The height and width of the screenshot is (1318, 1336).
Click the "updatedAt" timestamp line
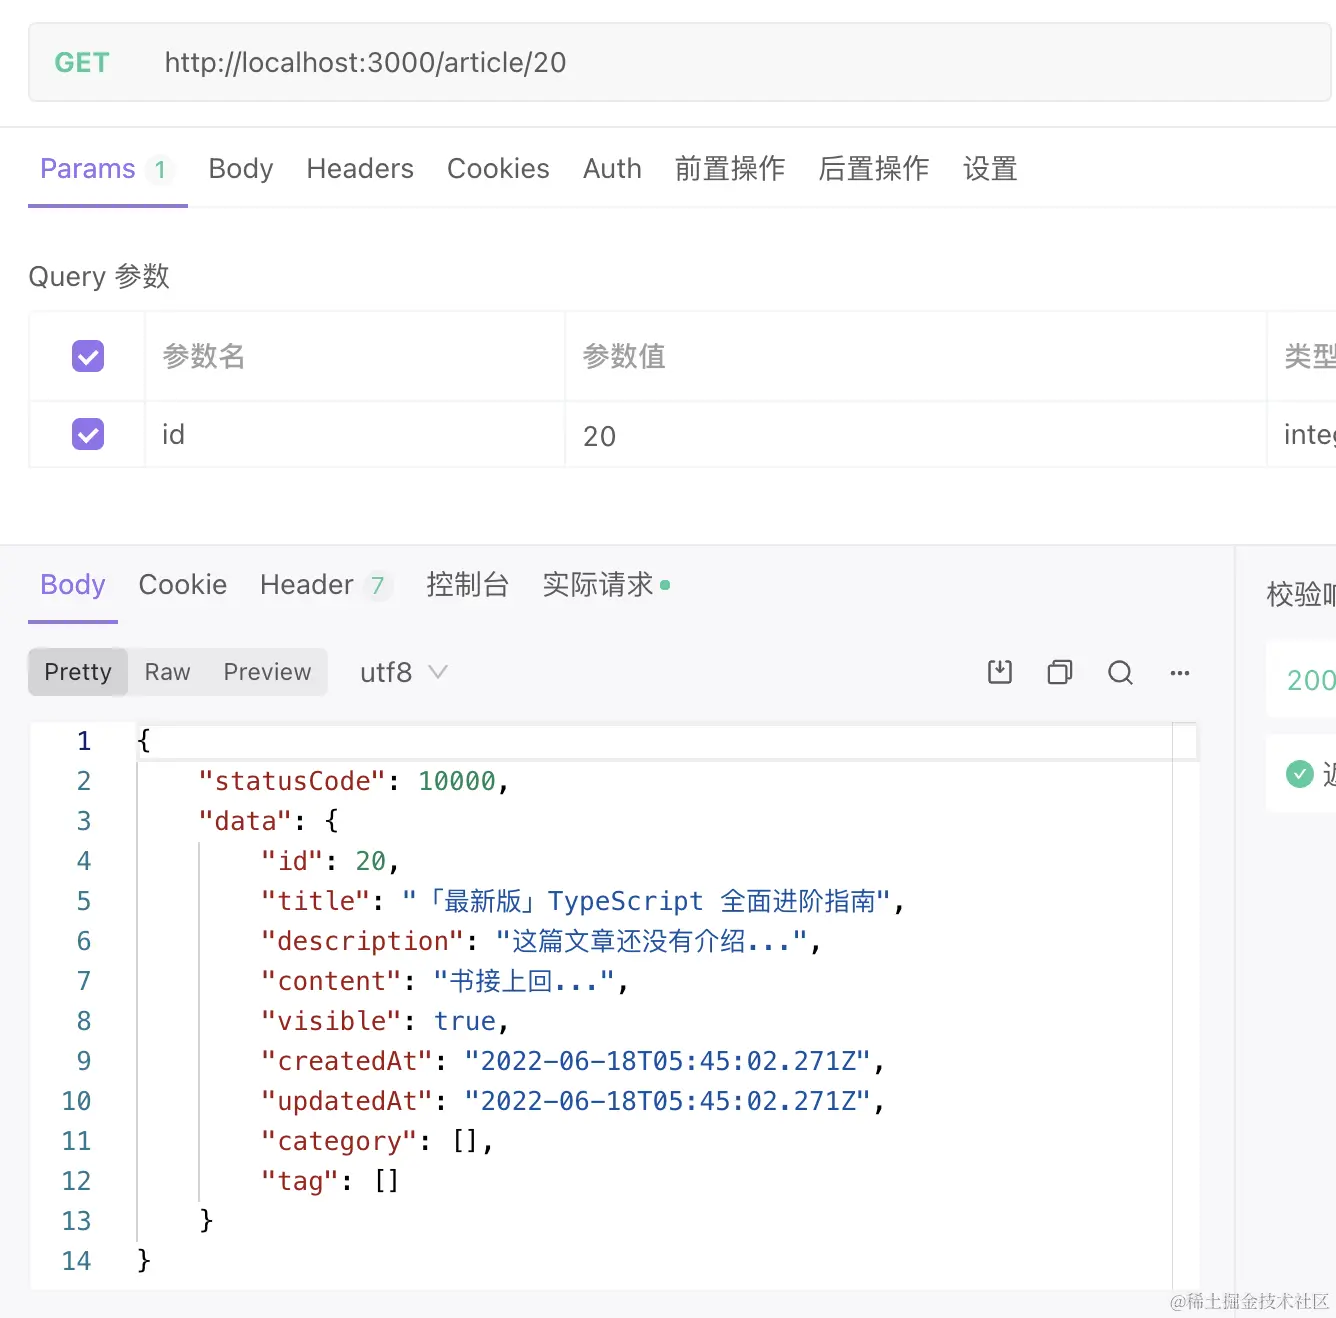coord(573,1101)
